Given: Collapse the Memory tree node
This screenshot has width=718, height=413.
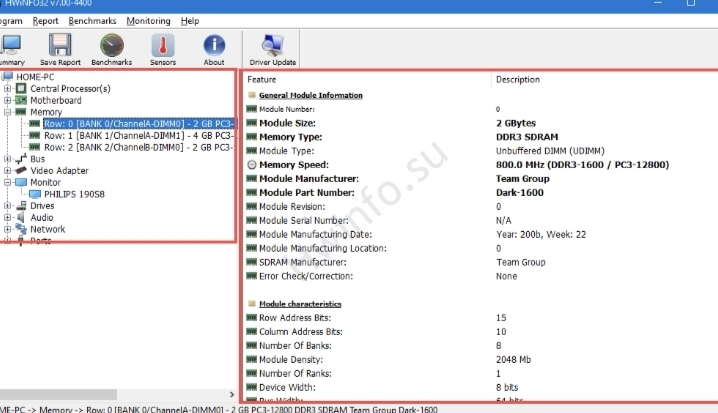Looking at the screenshot, I should [7, 112].
